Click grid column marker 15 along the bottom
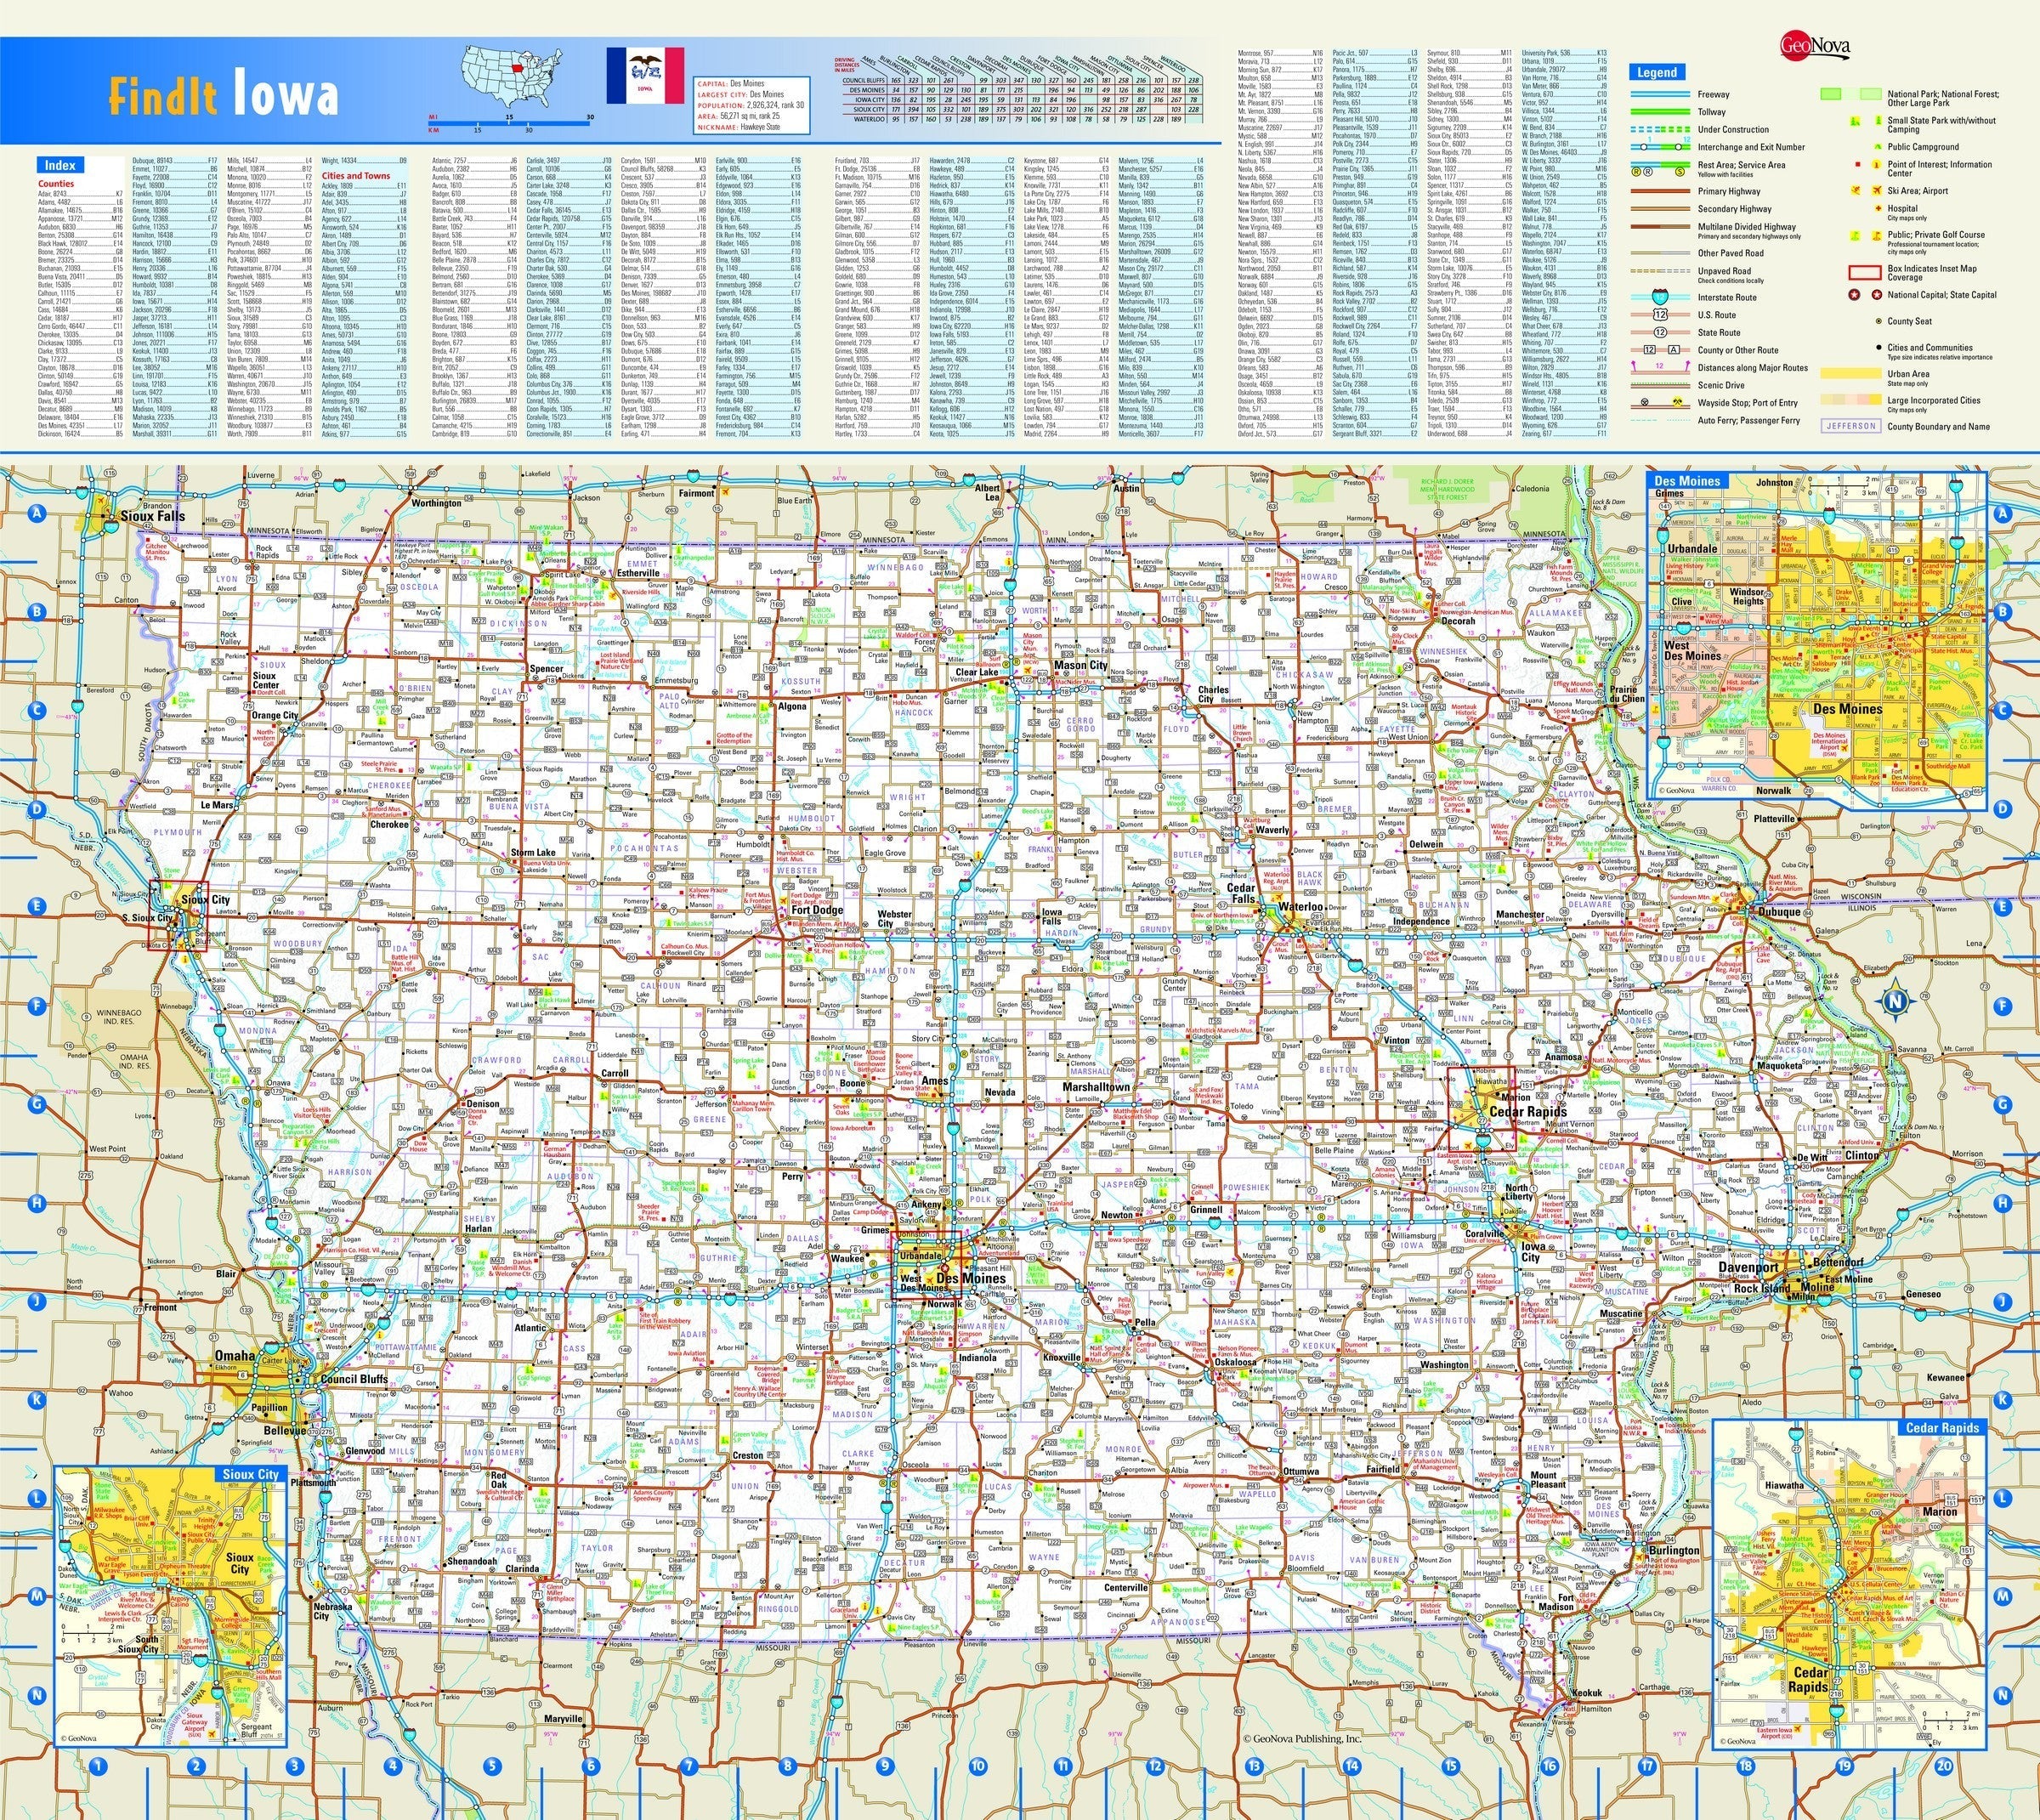 [1450, 1767]
